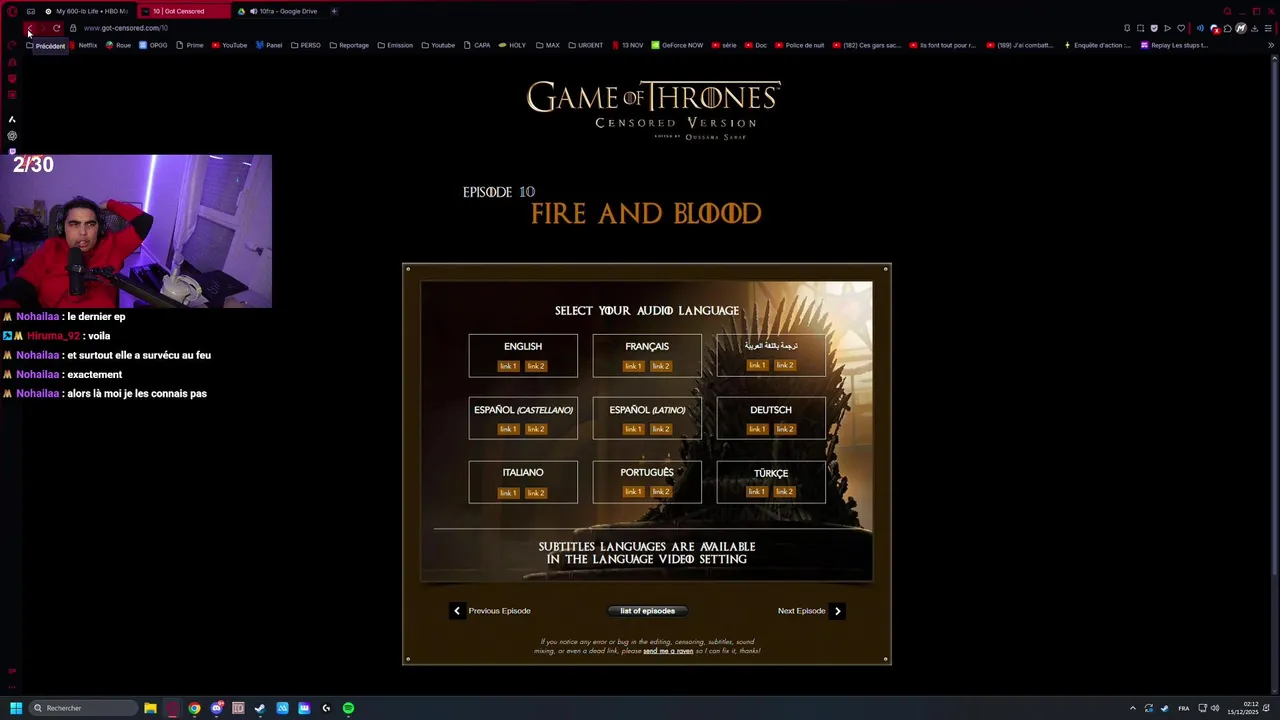Open the extensions cube icon
Screen dimensions: 1280x720
coord(1228,28)
